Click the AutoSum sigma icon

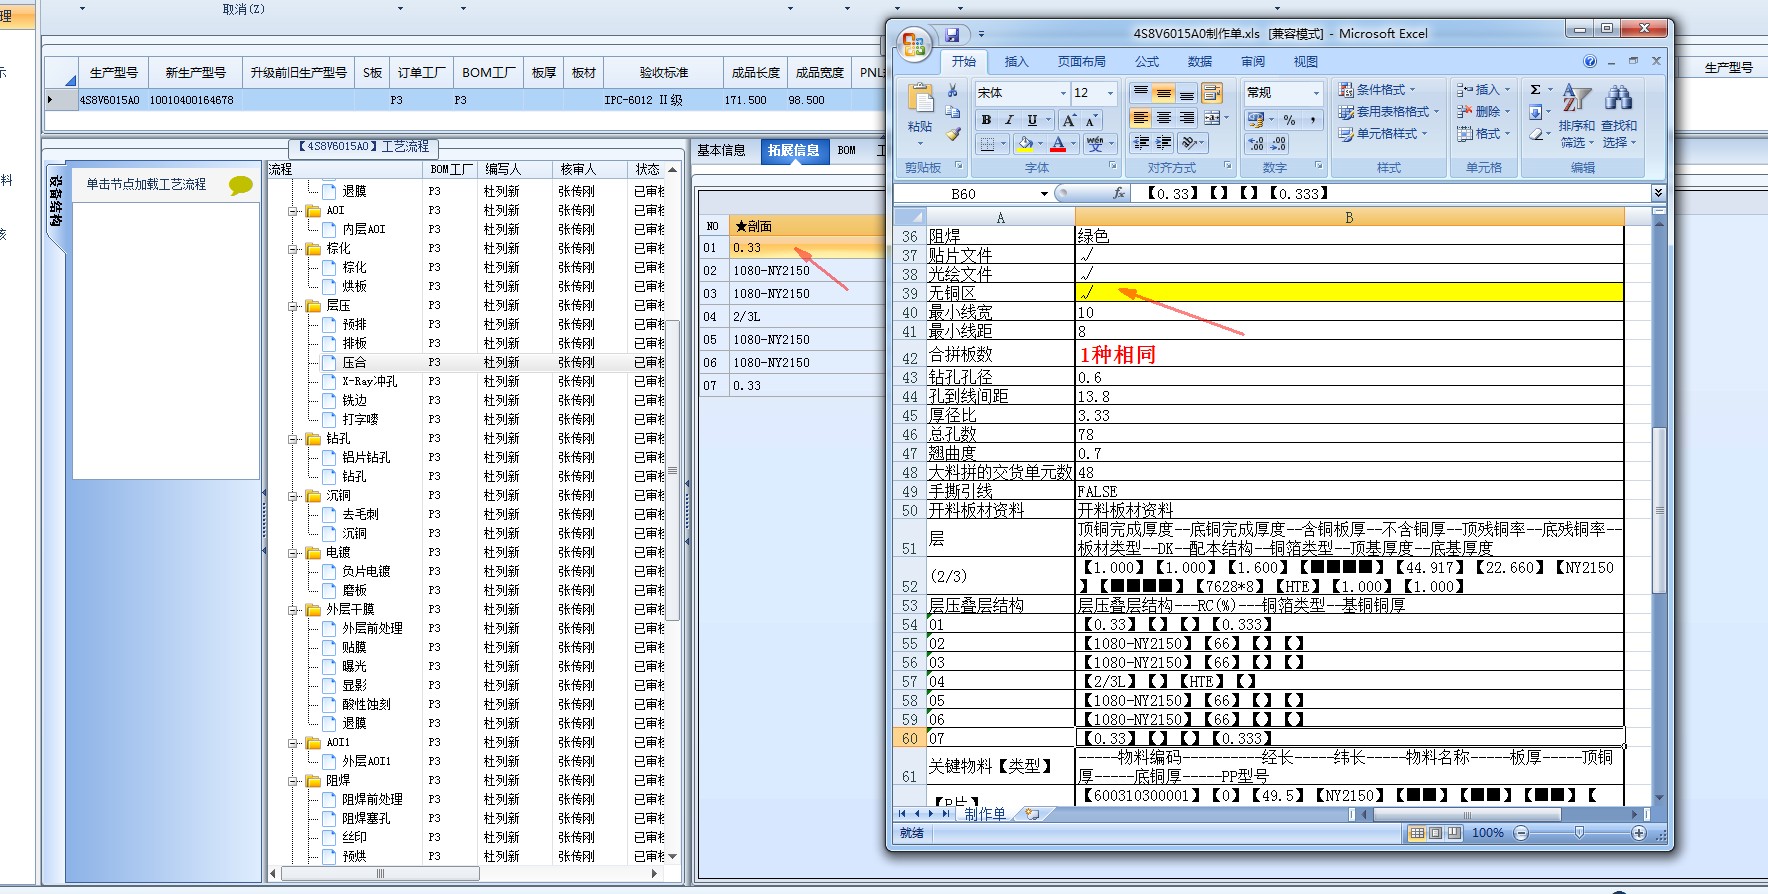pos(1536,90)
